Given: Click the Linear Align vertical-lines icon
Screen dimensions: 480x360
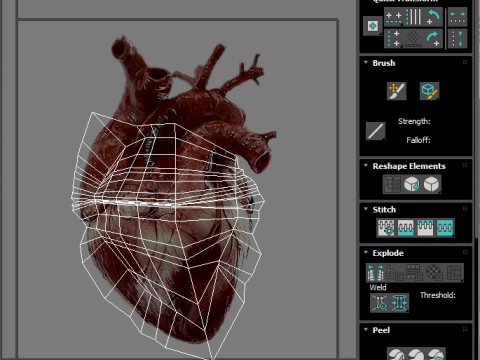Looking at the screenshot, I should (413, 17).
